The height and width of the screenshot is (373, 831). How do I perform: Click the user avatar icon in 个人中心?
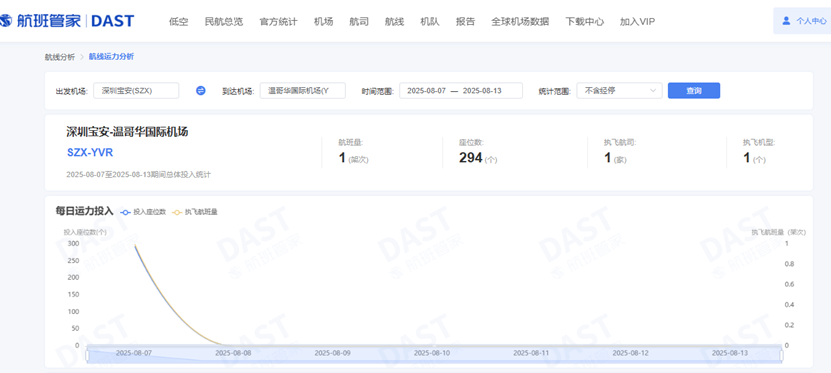point(786,21)
